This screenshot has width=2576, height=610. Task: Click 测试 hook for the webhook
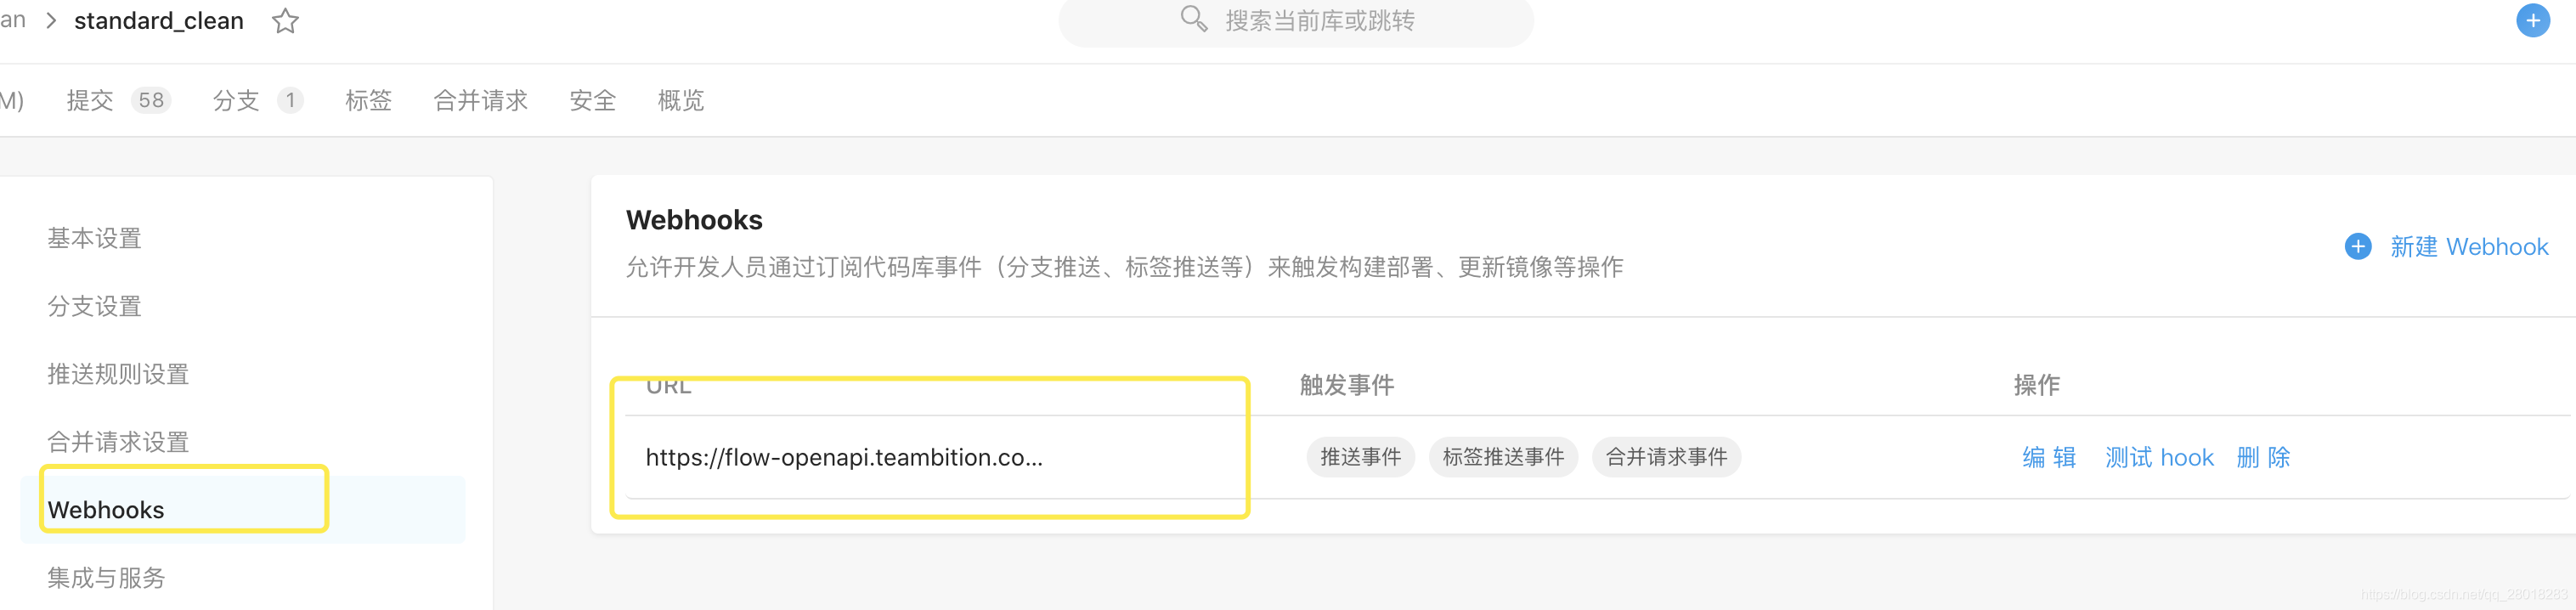(x=2159, y=458)
